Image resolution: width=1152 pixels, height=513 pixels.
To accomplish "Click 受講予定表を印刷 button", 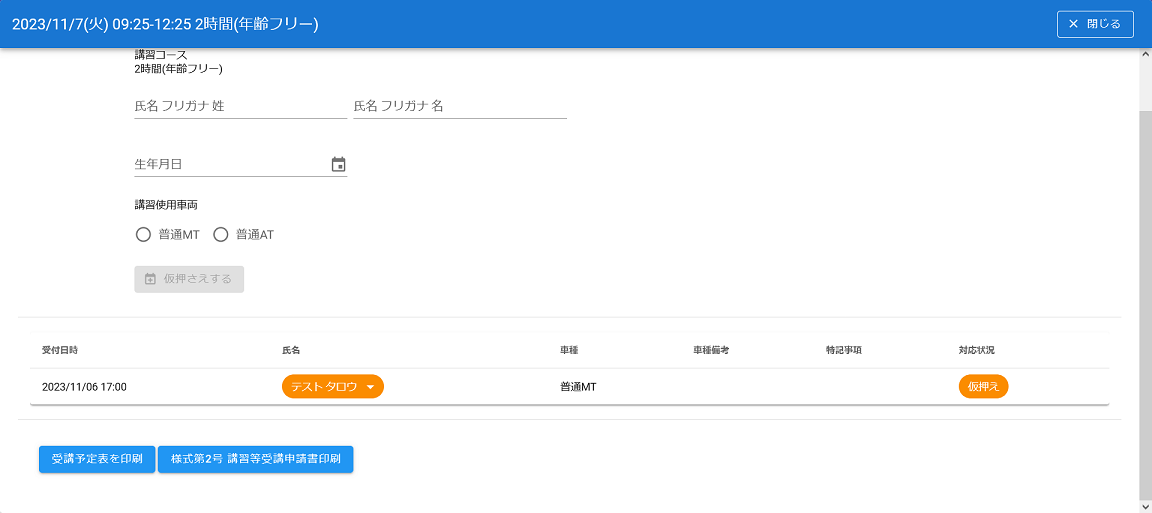I will [x=97, y=460].
